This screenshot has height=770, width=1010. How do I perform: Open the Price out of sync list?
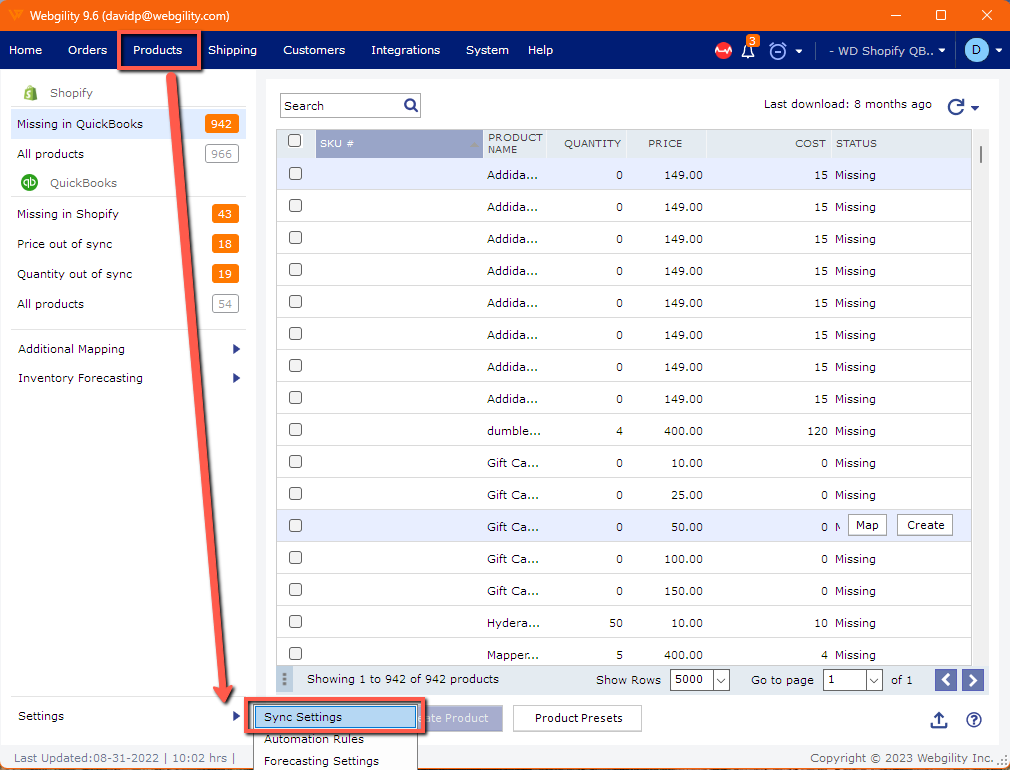pos(128,244)
